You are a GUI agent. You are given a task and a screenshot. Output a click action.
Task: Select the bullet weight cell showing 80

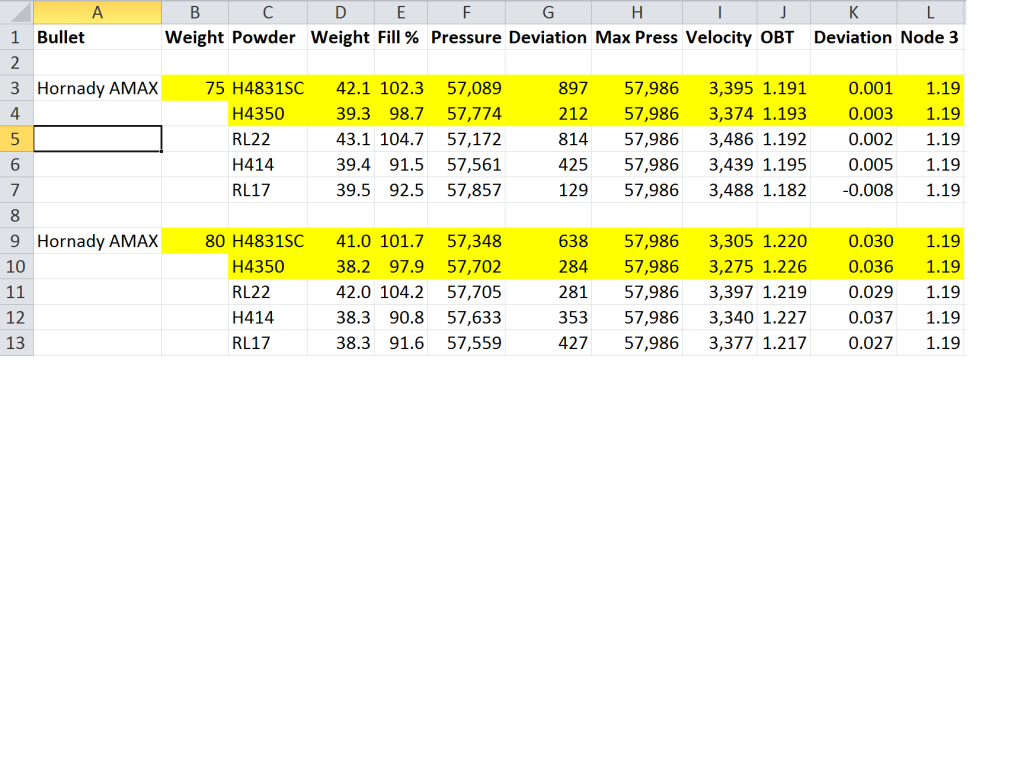coord(195,241)
